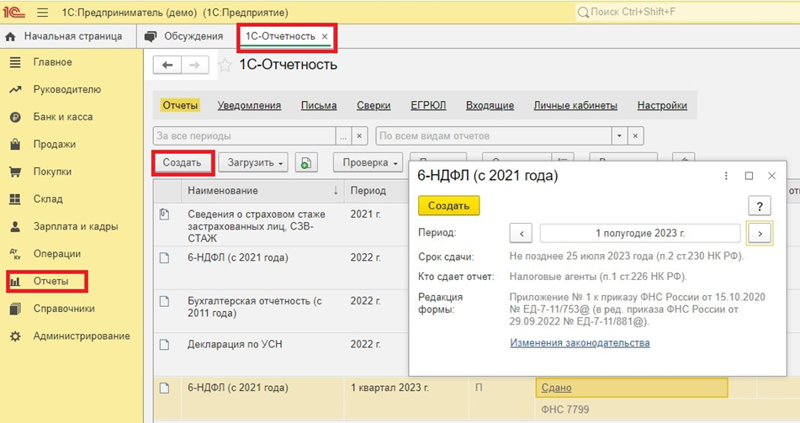The image size is (800, 423).
Task: Open the dialog's three-dot more menu
Action: pyautogui.click(x=726, y=176)
